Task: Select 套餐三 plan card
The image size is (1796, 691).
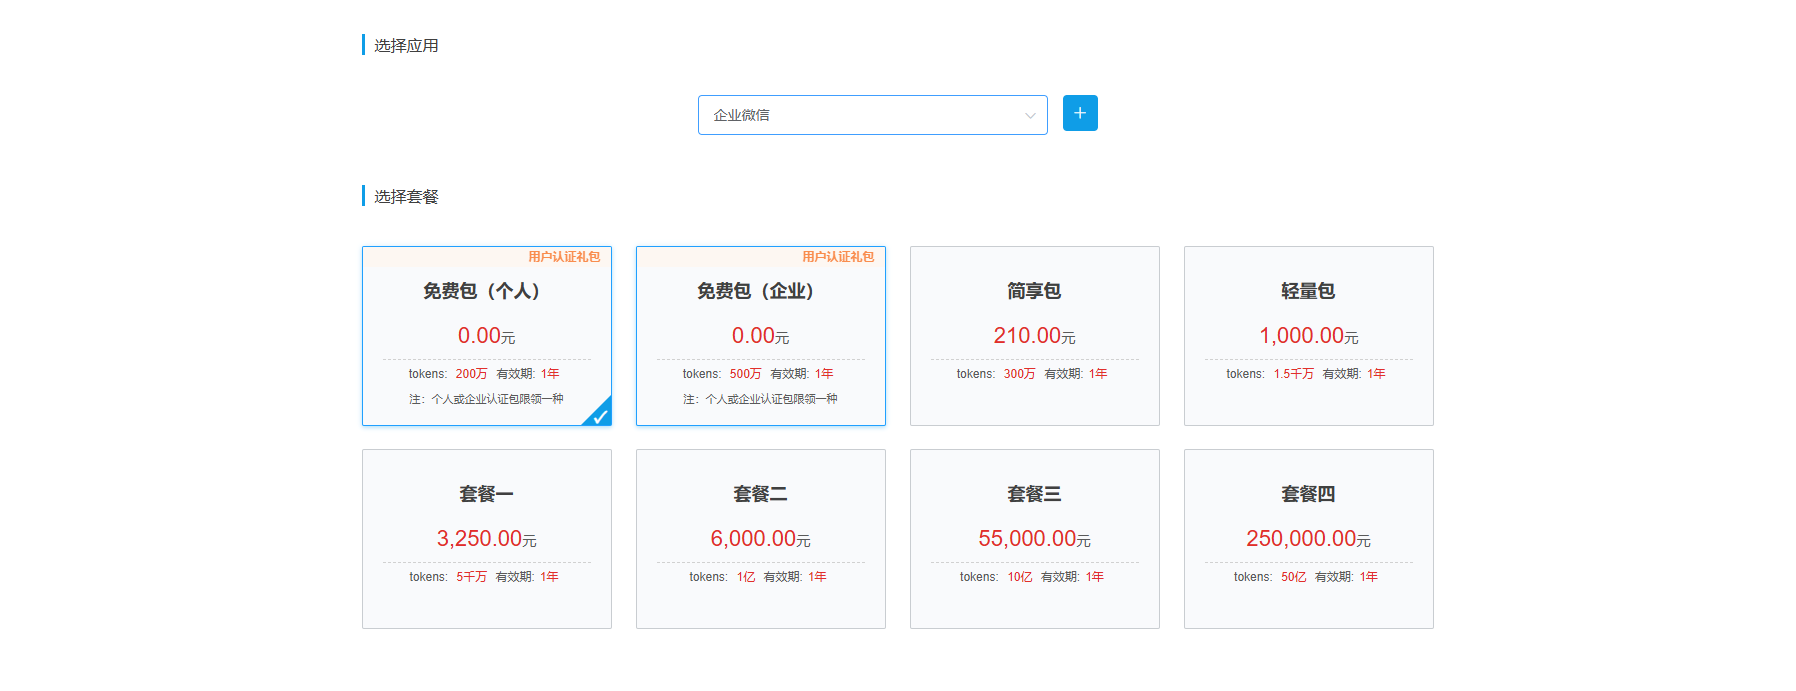Action: click(x=1034, y=538)
